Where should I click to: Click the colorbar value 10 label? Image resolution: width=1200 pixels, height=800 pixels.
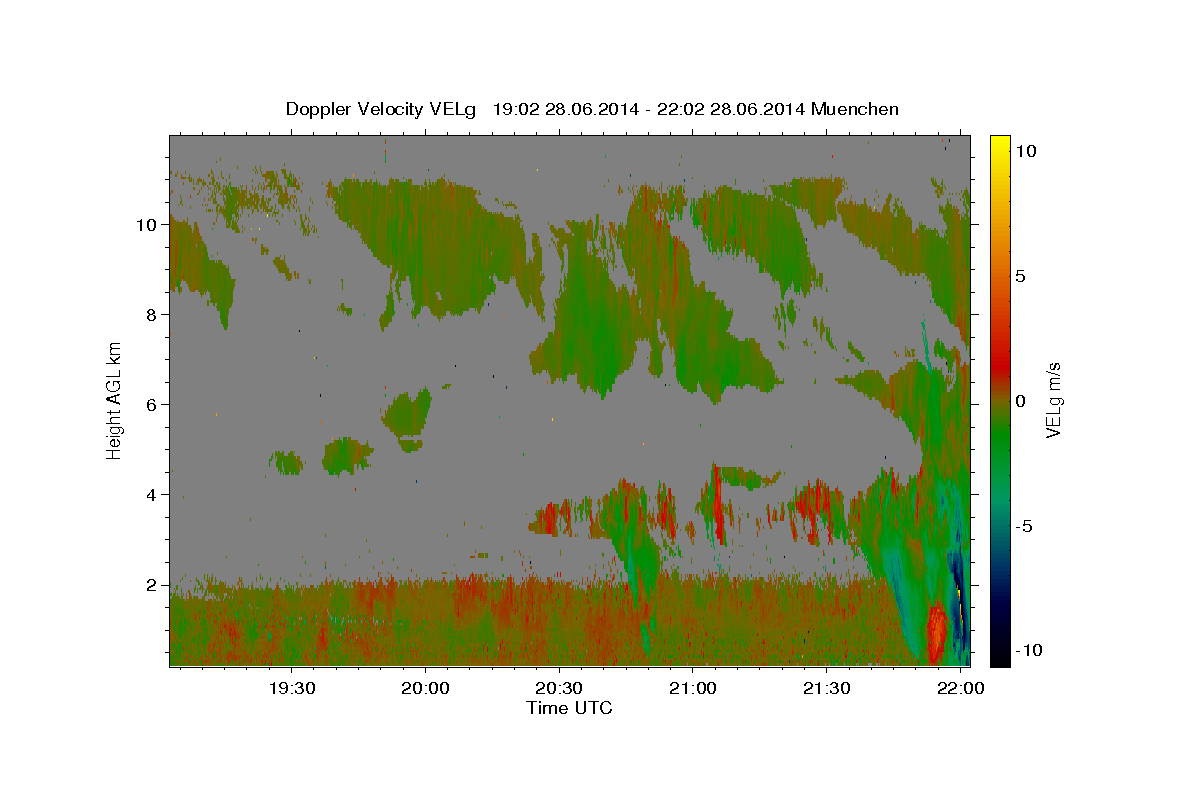[x=1026, y=150]
